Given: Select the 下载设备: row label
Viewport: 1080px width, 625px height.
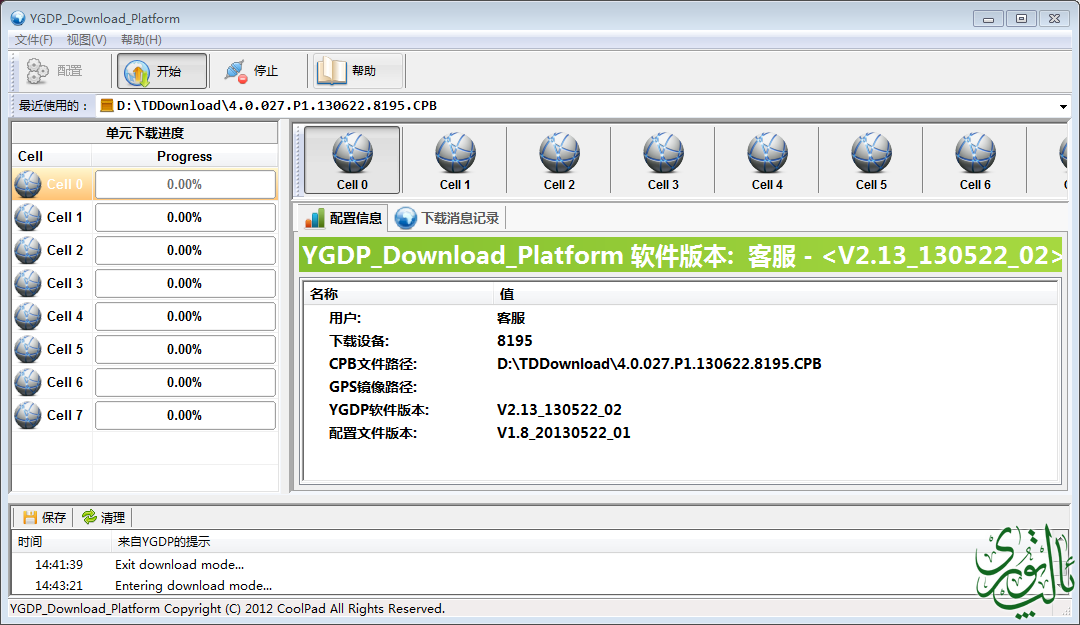Looking at the screenshot, I should pyautogui.click(x=359, y=341).
